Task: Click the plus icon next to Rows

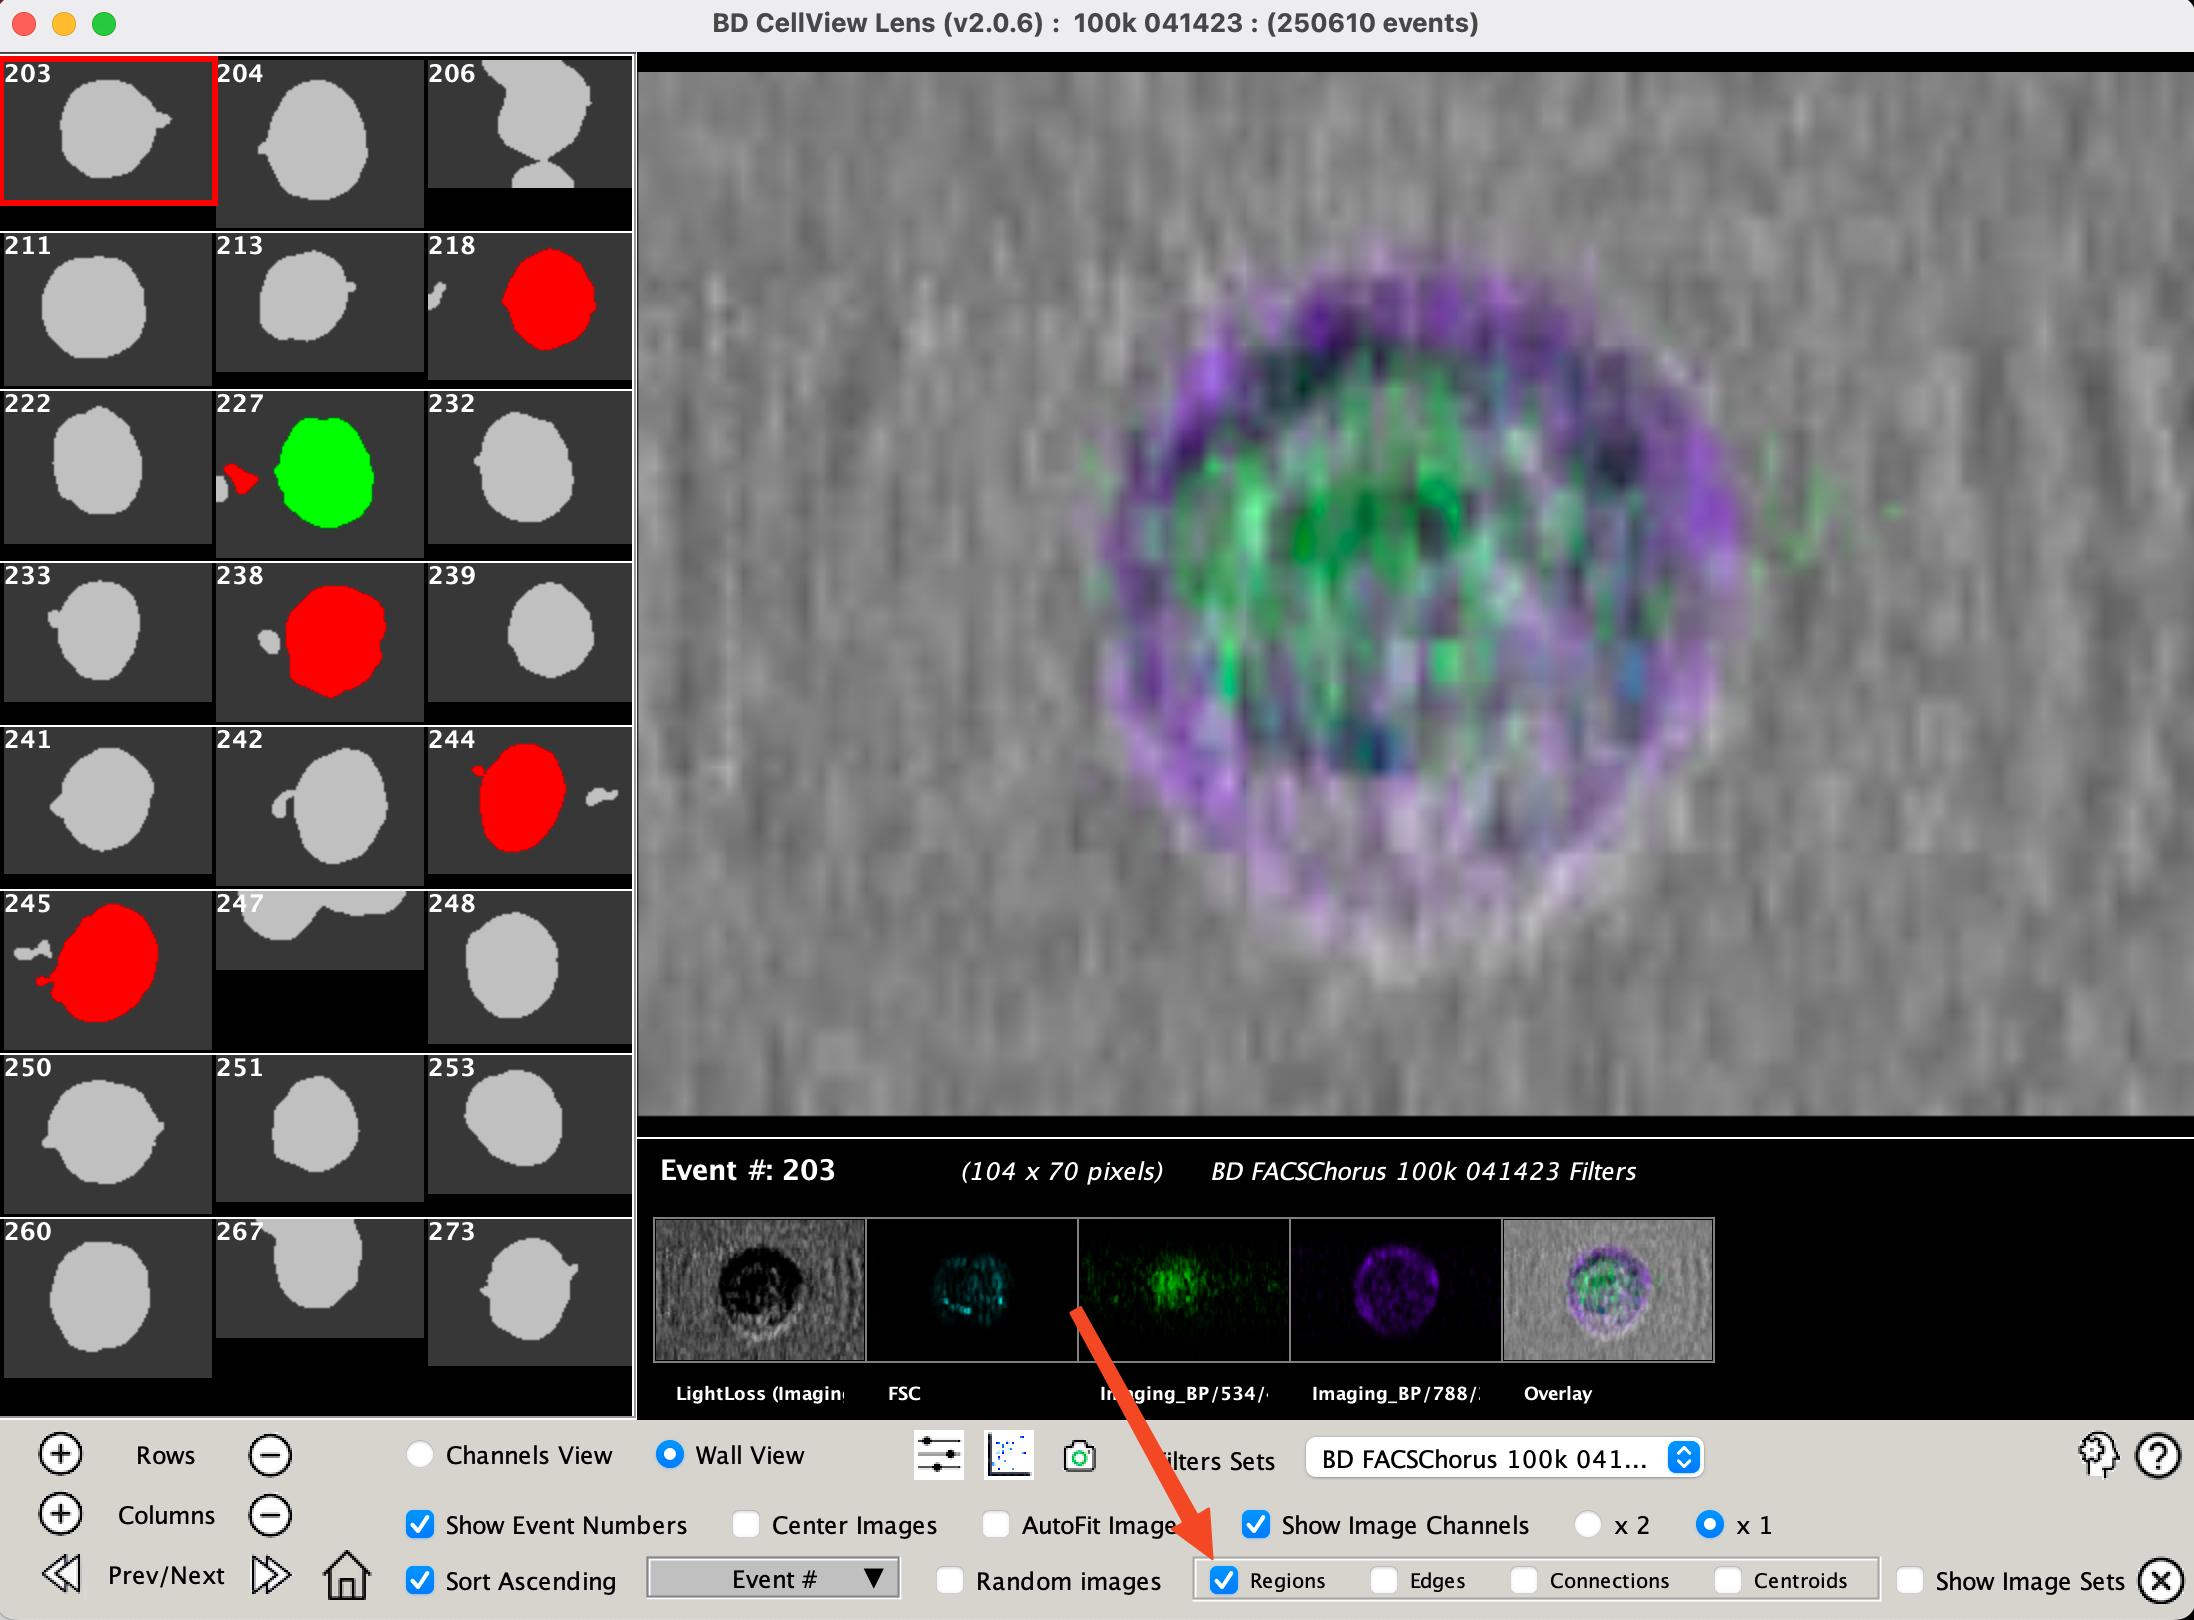Action: (x=60, y=1454)
